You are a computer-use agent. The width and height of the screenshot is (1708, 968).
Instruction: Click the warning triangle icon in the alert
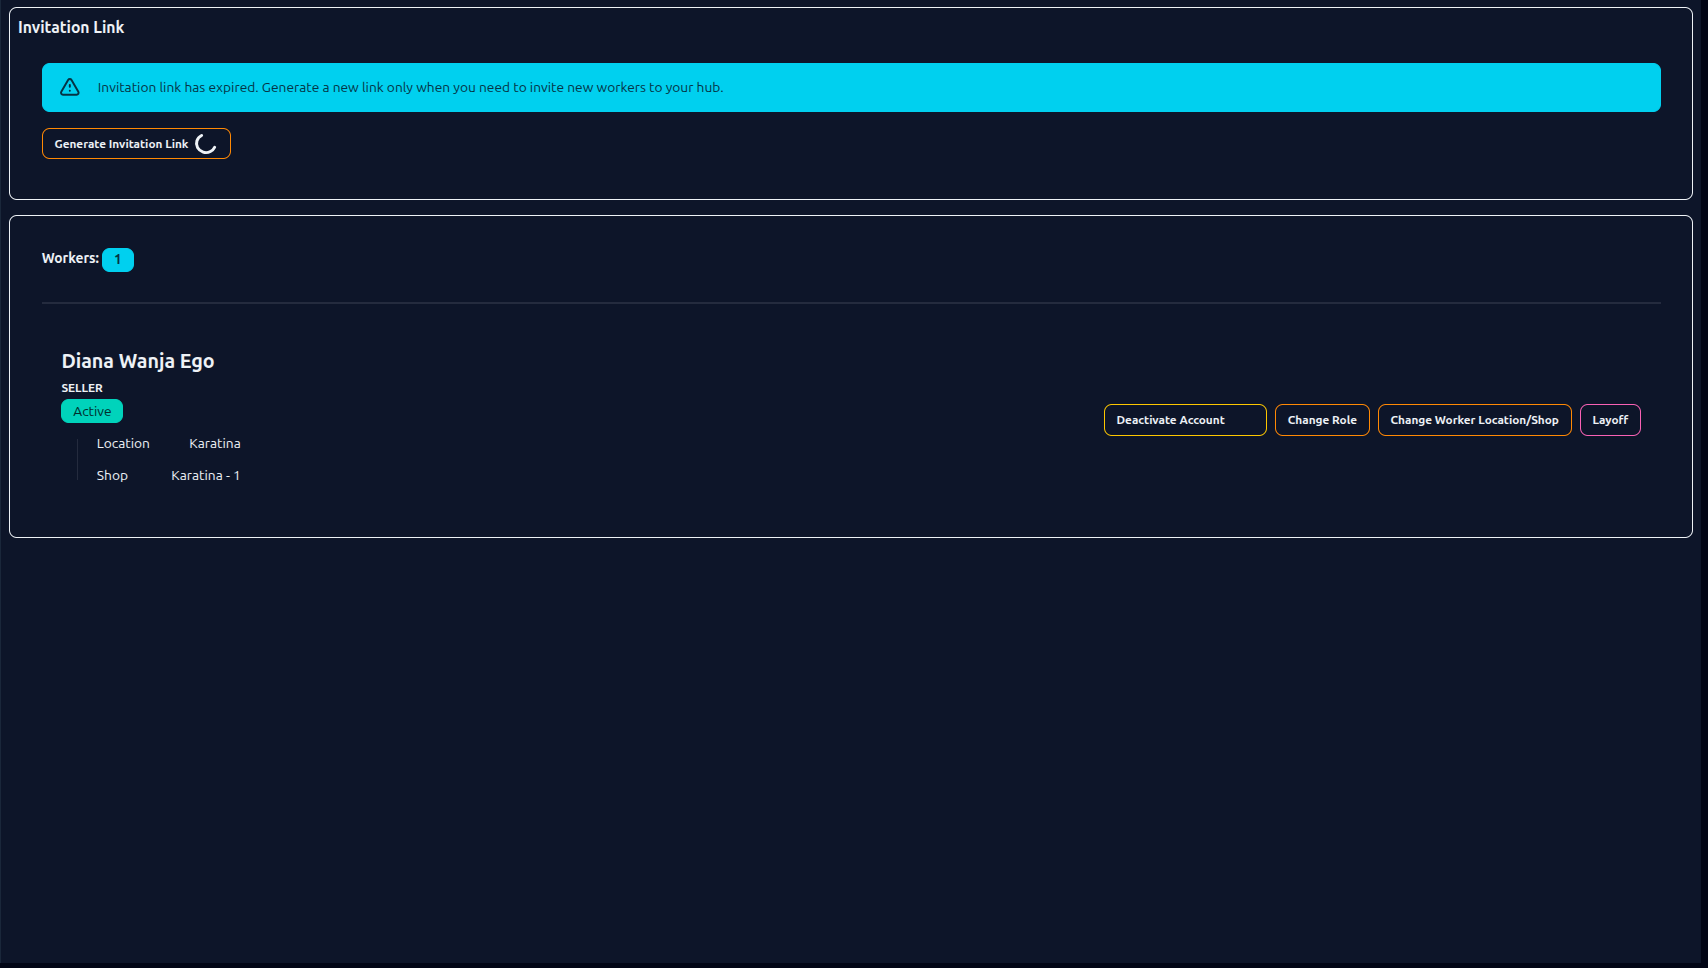click(x=70, y=87)
